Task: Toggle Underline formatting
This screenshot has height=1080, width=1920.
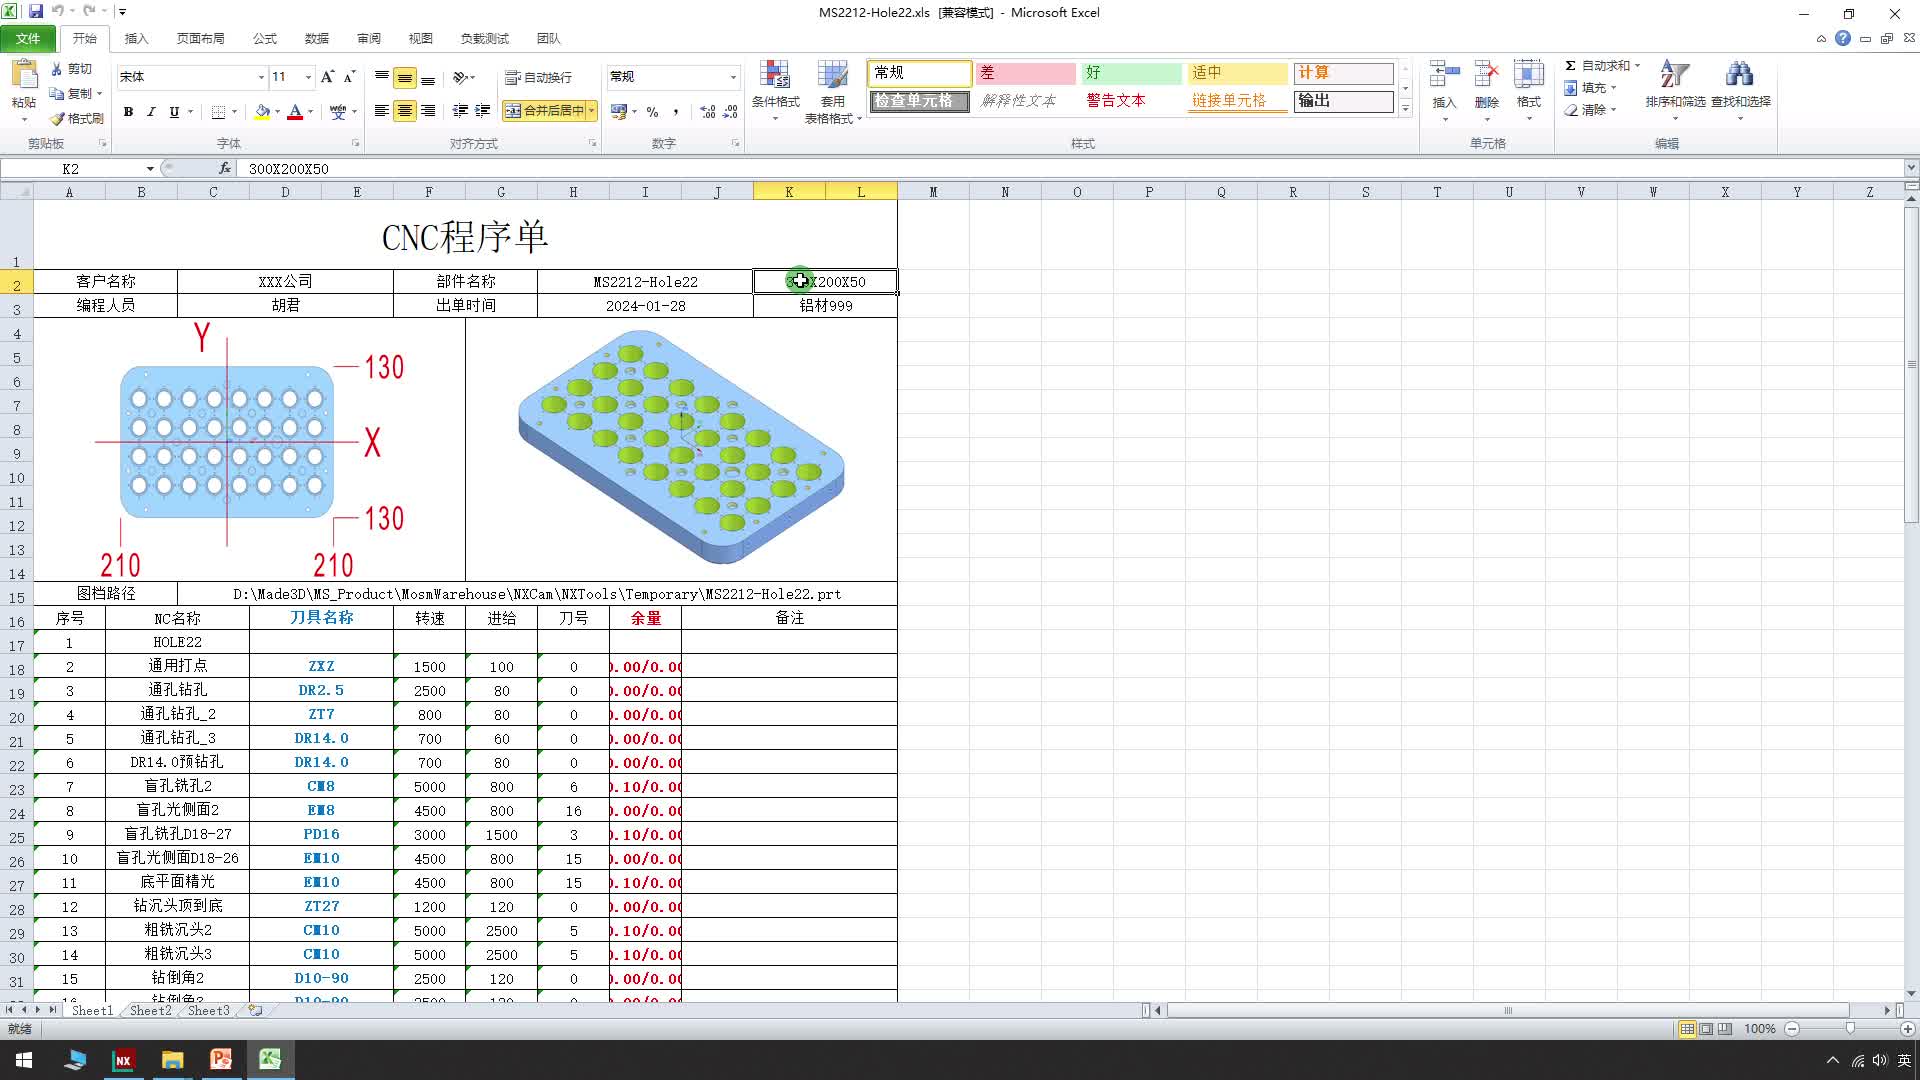Action: pyautogui.click(x=174, y=112)
